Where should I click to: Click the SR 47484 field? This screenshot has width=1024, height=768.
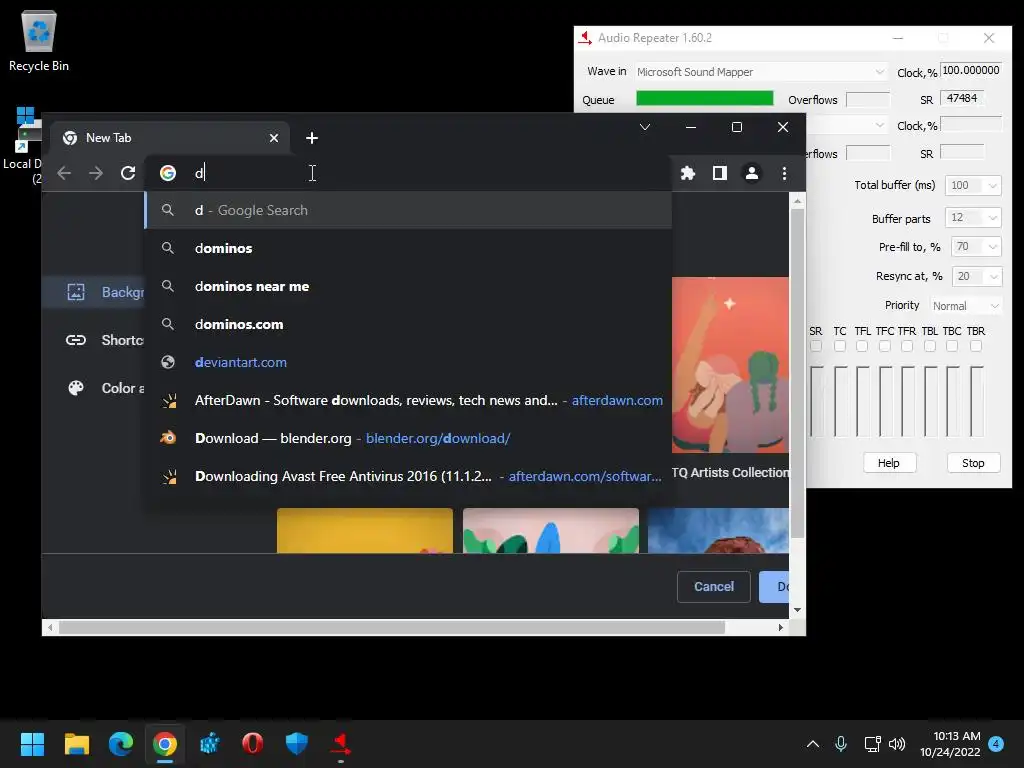click(962, 98)
